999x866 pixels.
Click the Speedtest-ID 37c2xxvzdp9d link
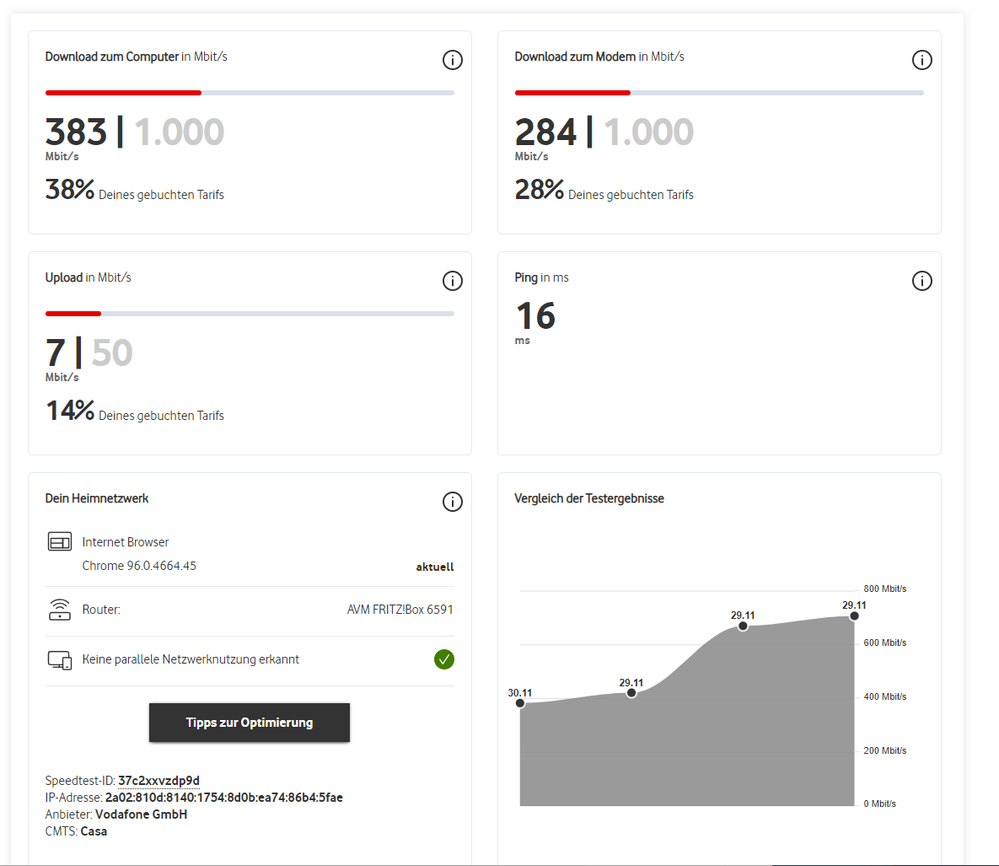pos(159,781)
